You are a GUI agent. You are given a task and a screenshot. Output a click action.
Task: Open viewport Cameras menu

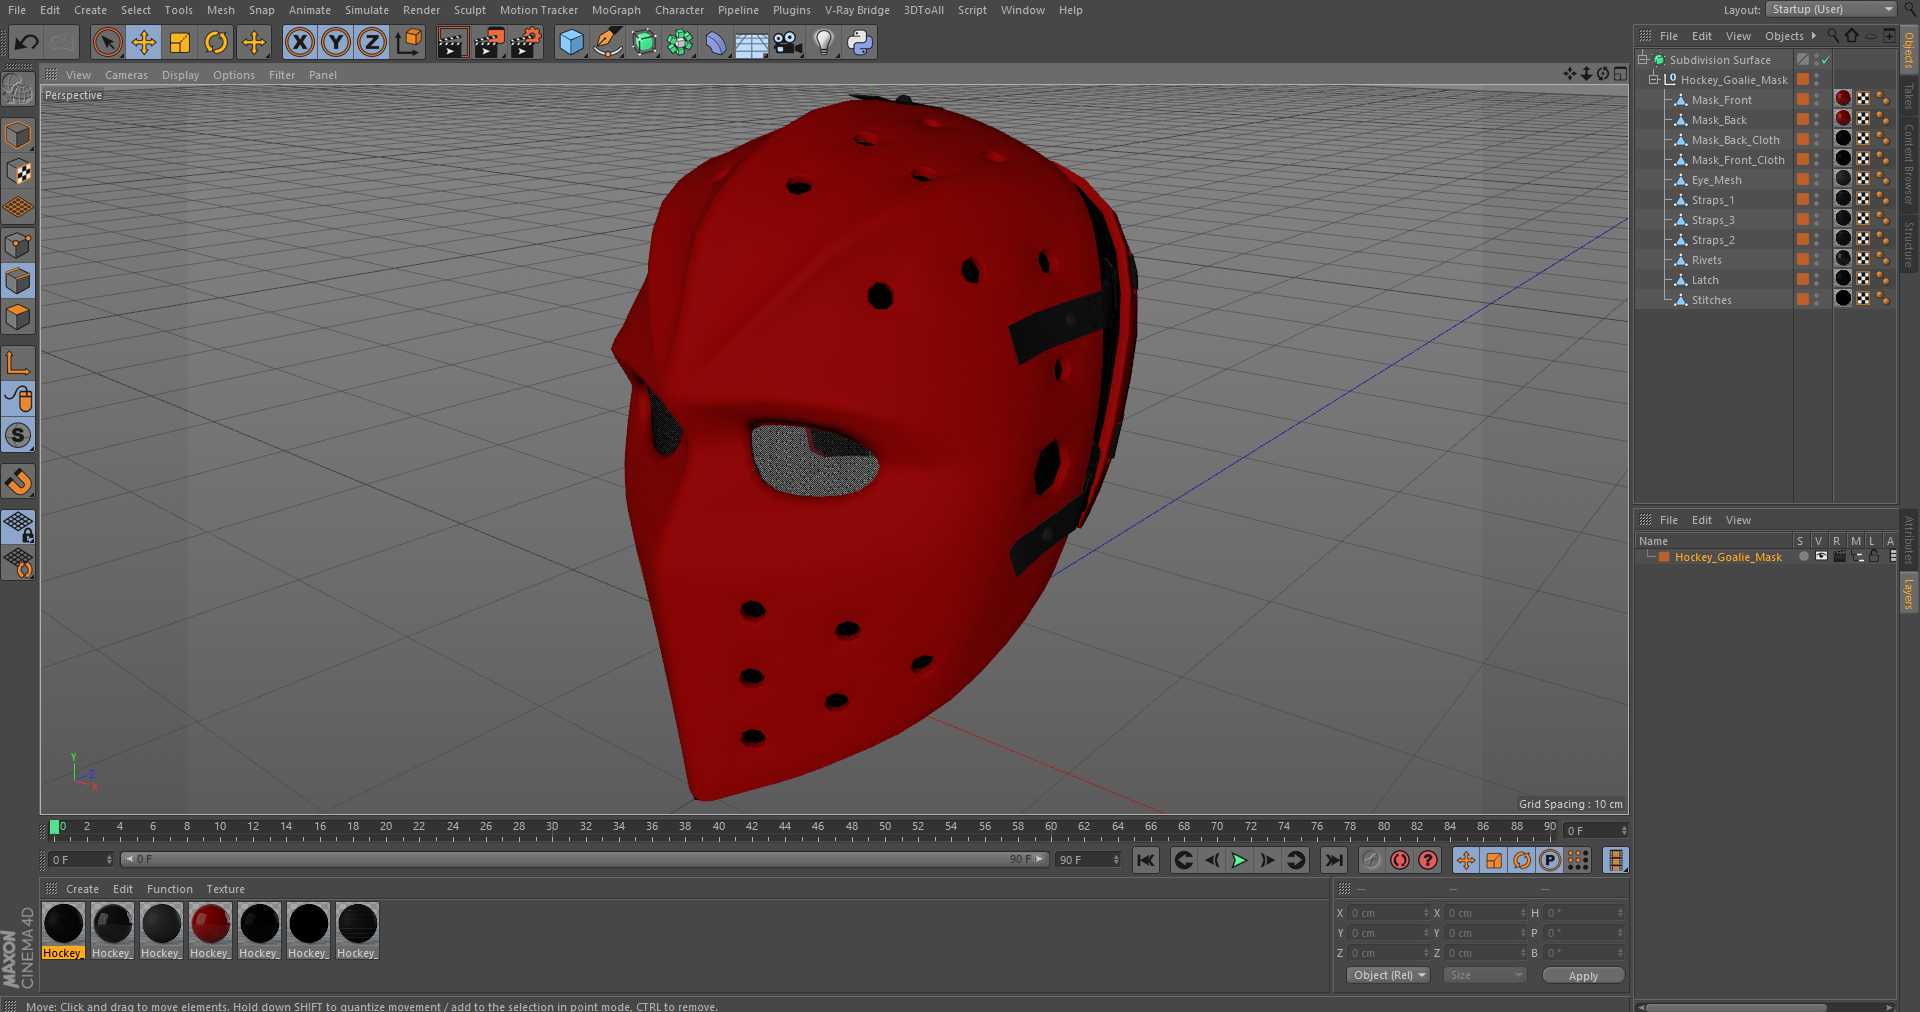pos(126,75)
